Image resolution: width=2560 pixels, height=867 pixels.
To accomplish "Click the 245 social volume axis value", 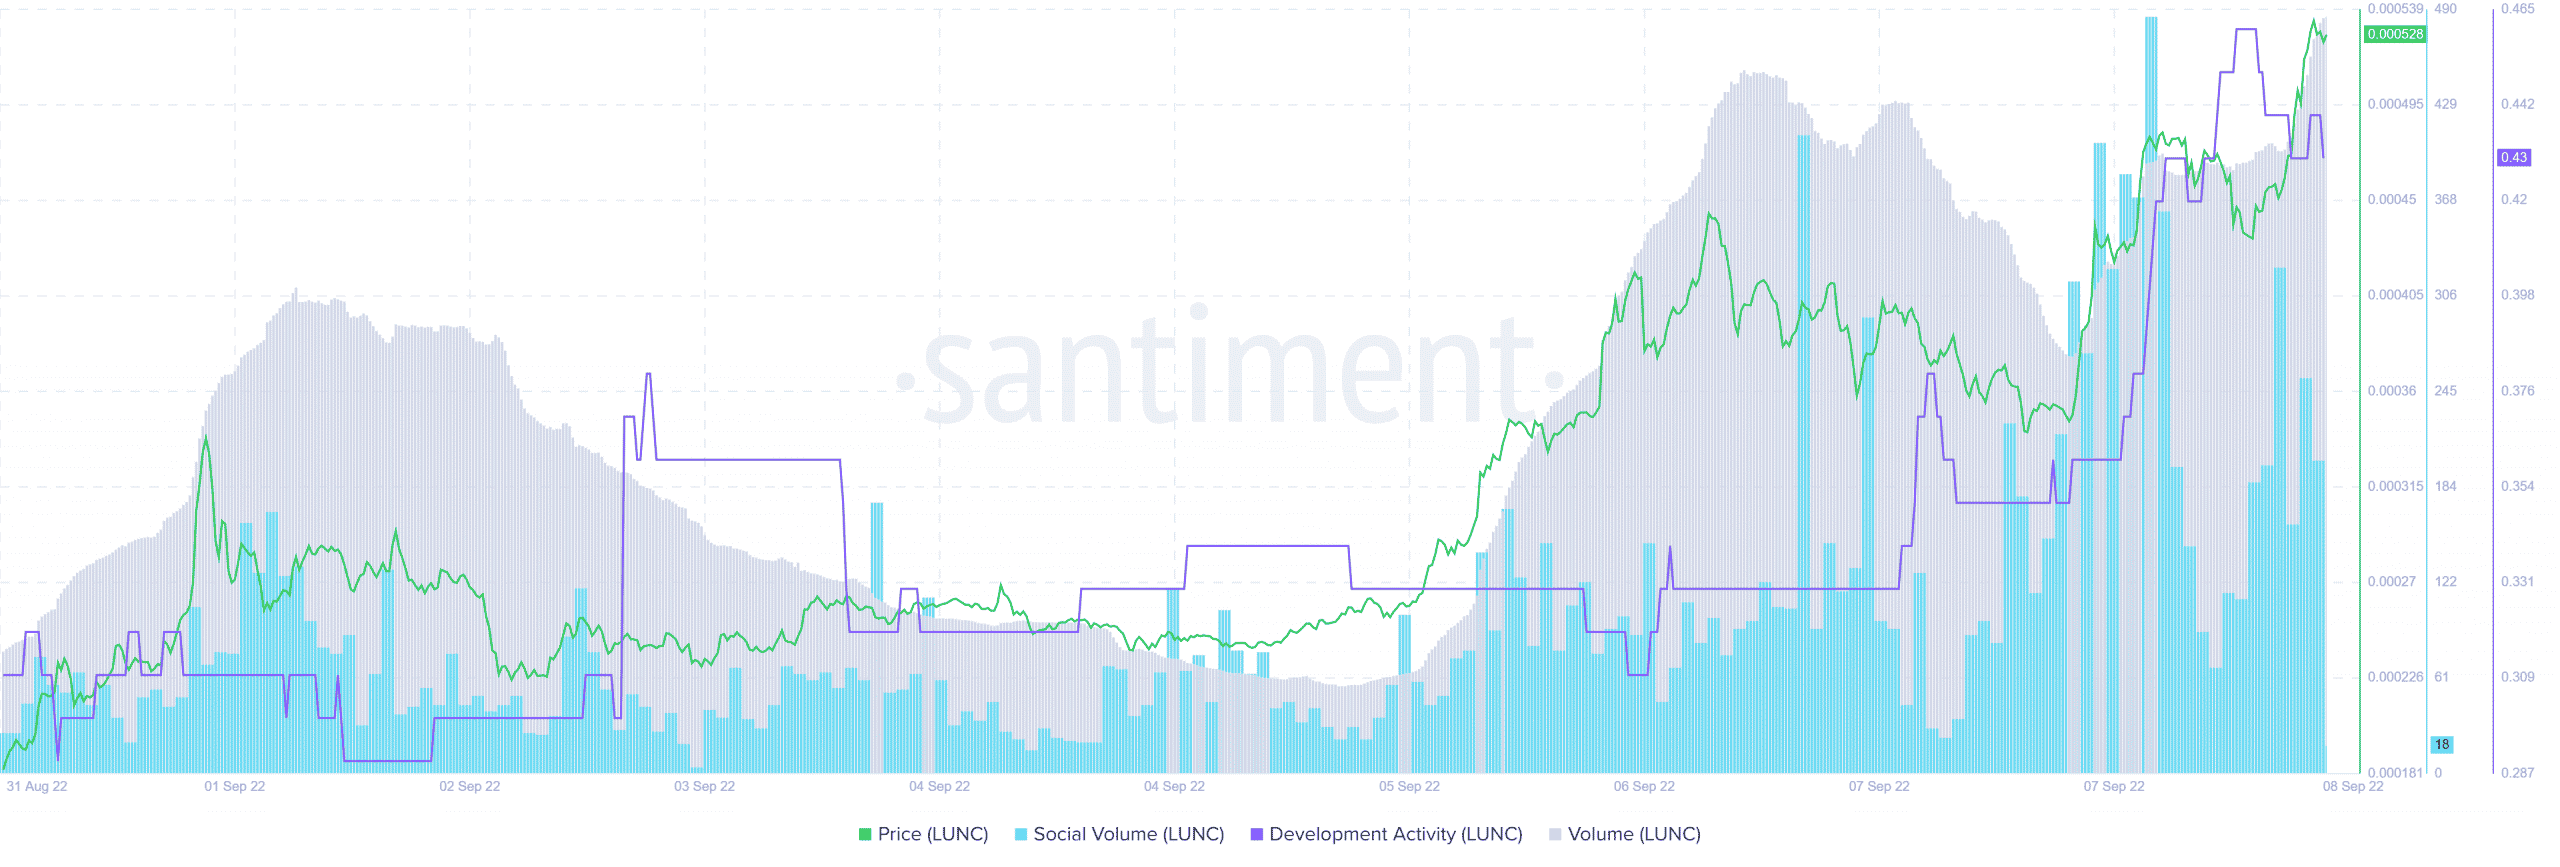I will tap(2445, 391).
